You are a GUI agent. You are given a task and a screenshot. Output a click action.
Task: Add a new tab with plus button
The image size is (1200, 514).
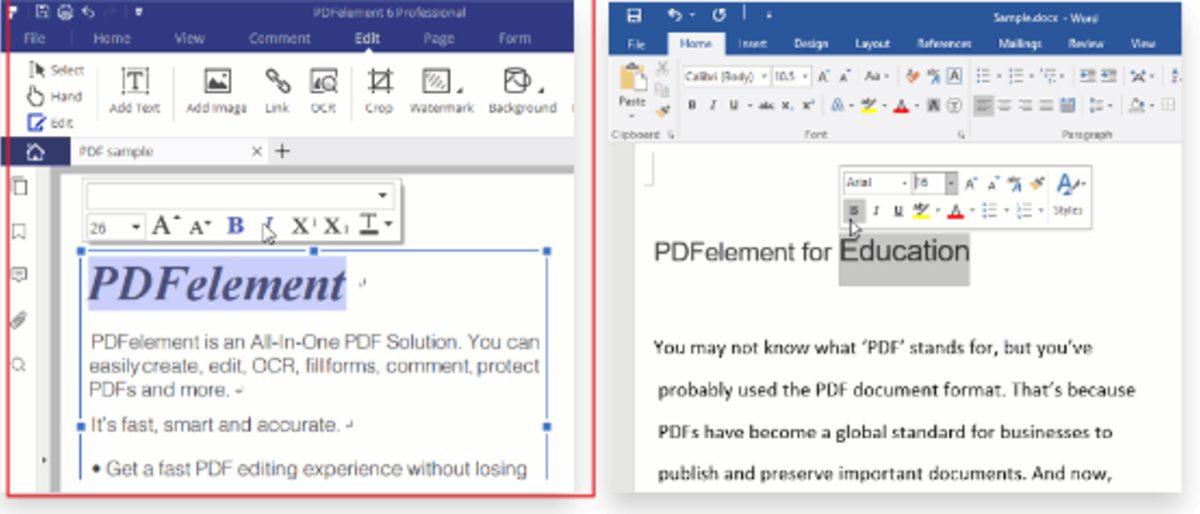(282, 152)
